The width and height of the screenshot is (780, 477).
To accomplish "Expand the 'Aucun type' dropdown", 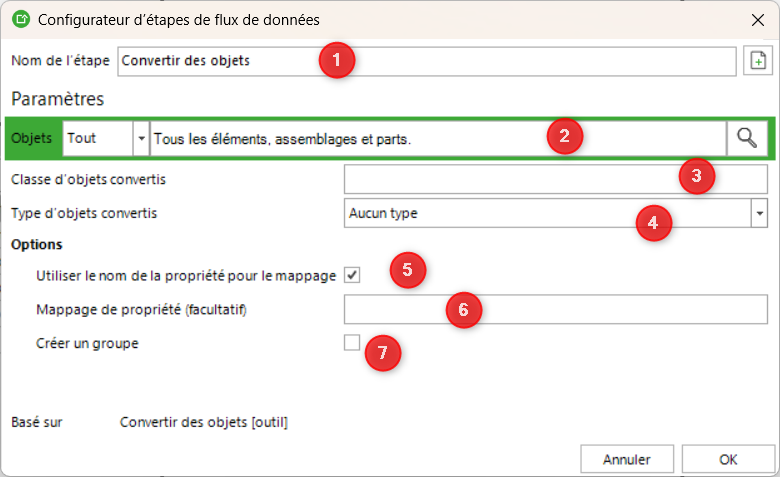I will click(x=759, y=214).
